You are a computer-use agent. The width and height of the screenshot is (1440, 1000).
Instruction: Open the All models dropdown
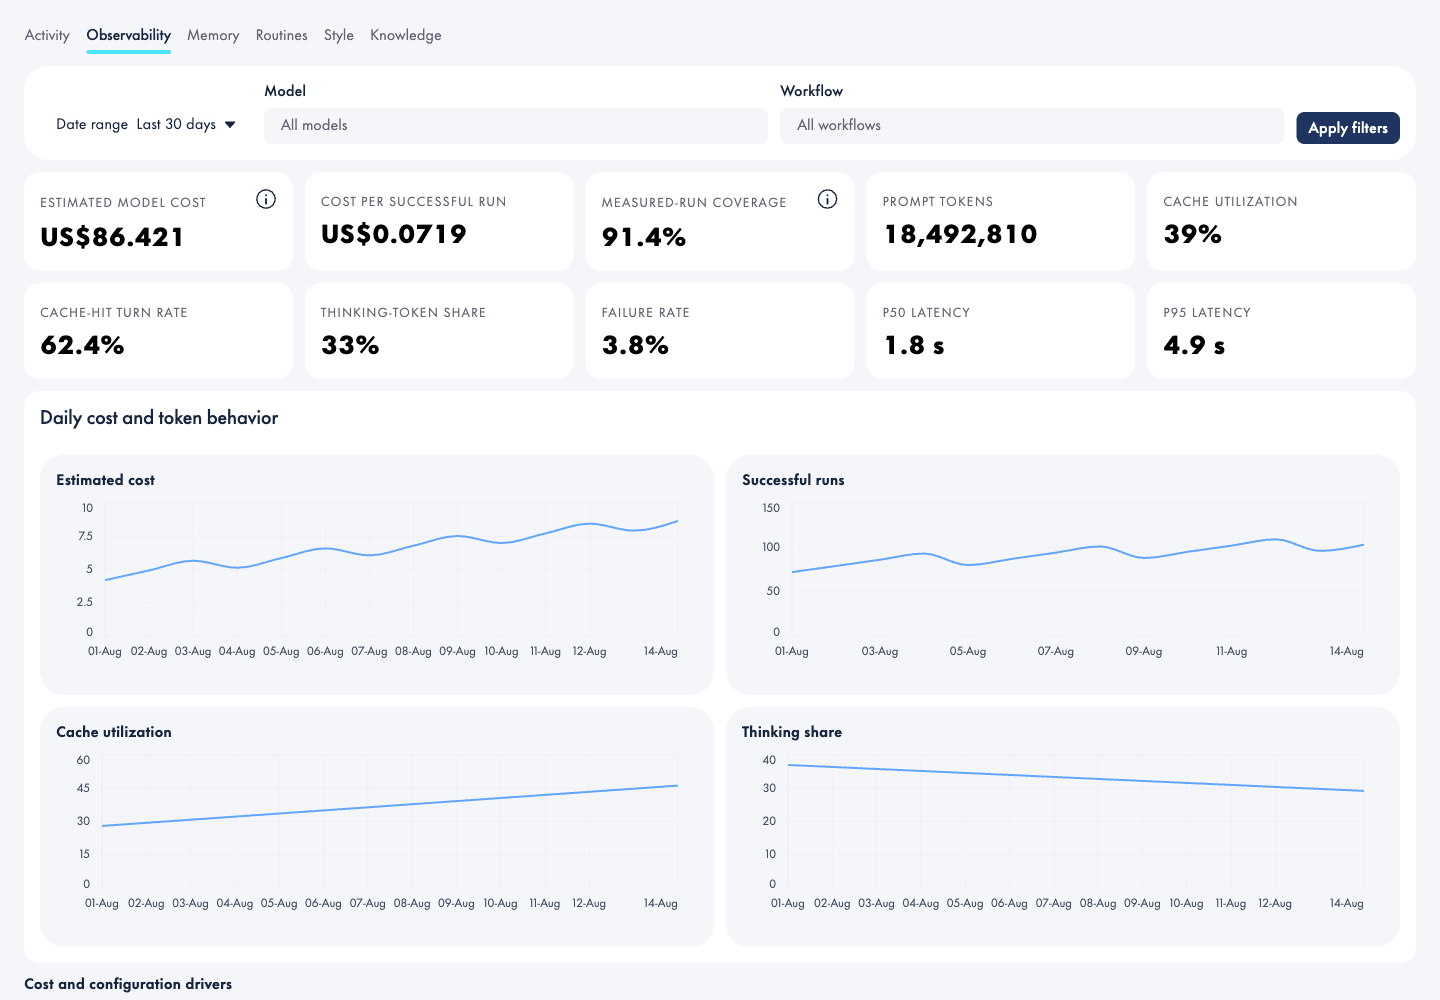(x=516, y=126)
